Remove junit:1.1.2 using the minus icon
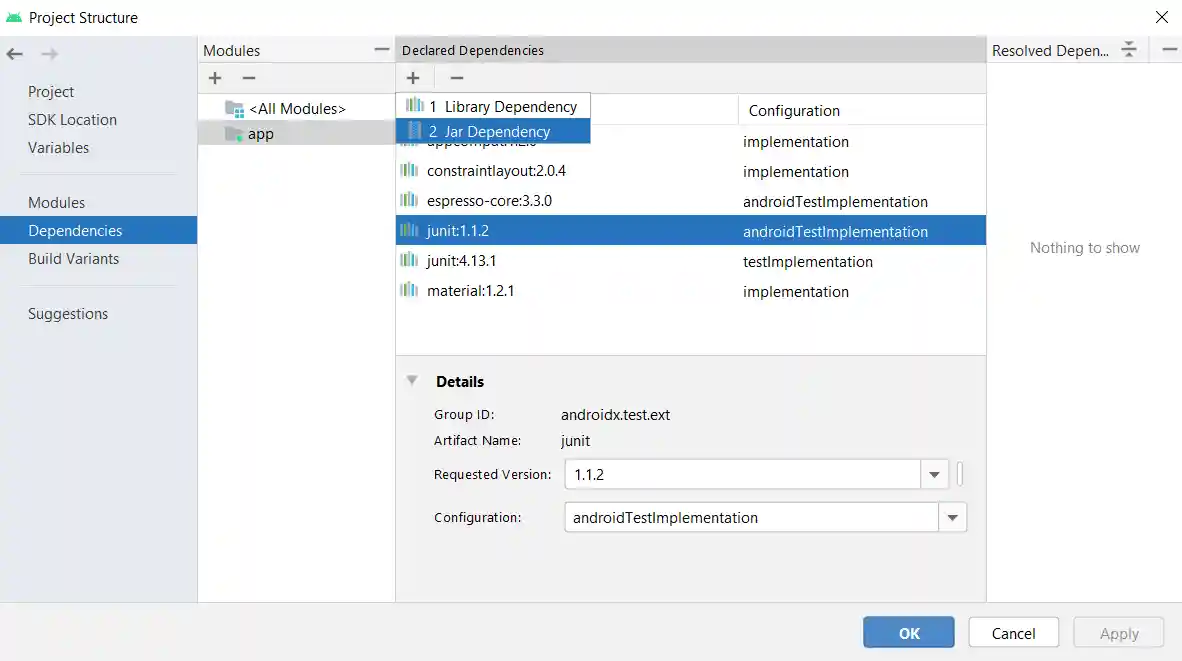The height and width of the screenshot is (661, 1182). (x=457, y=78)
